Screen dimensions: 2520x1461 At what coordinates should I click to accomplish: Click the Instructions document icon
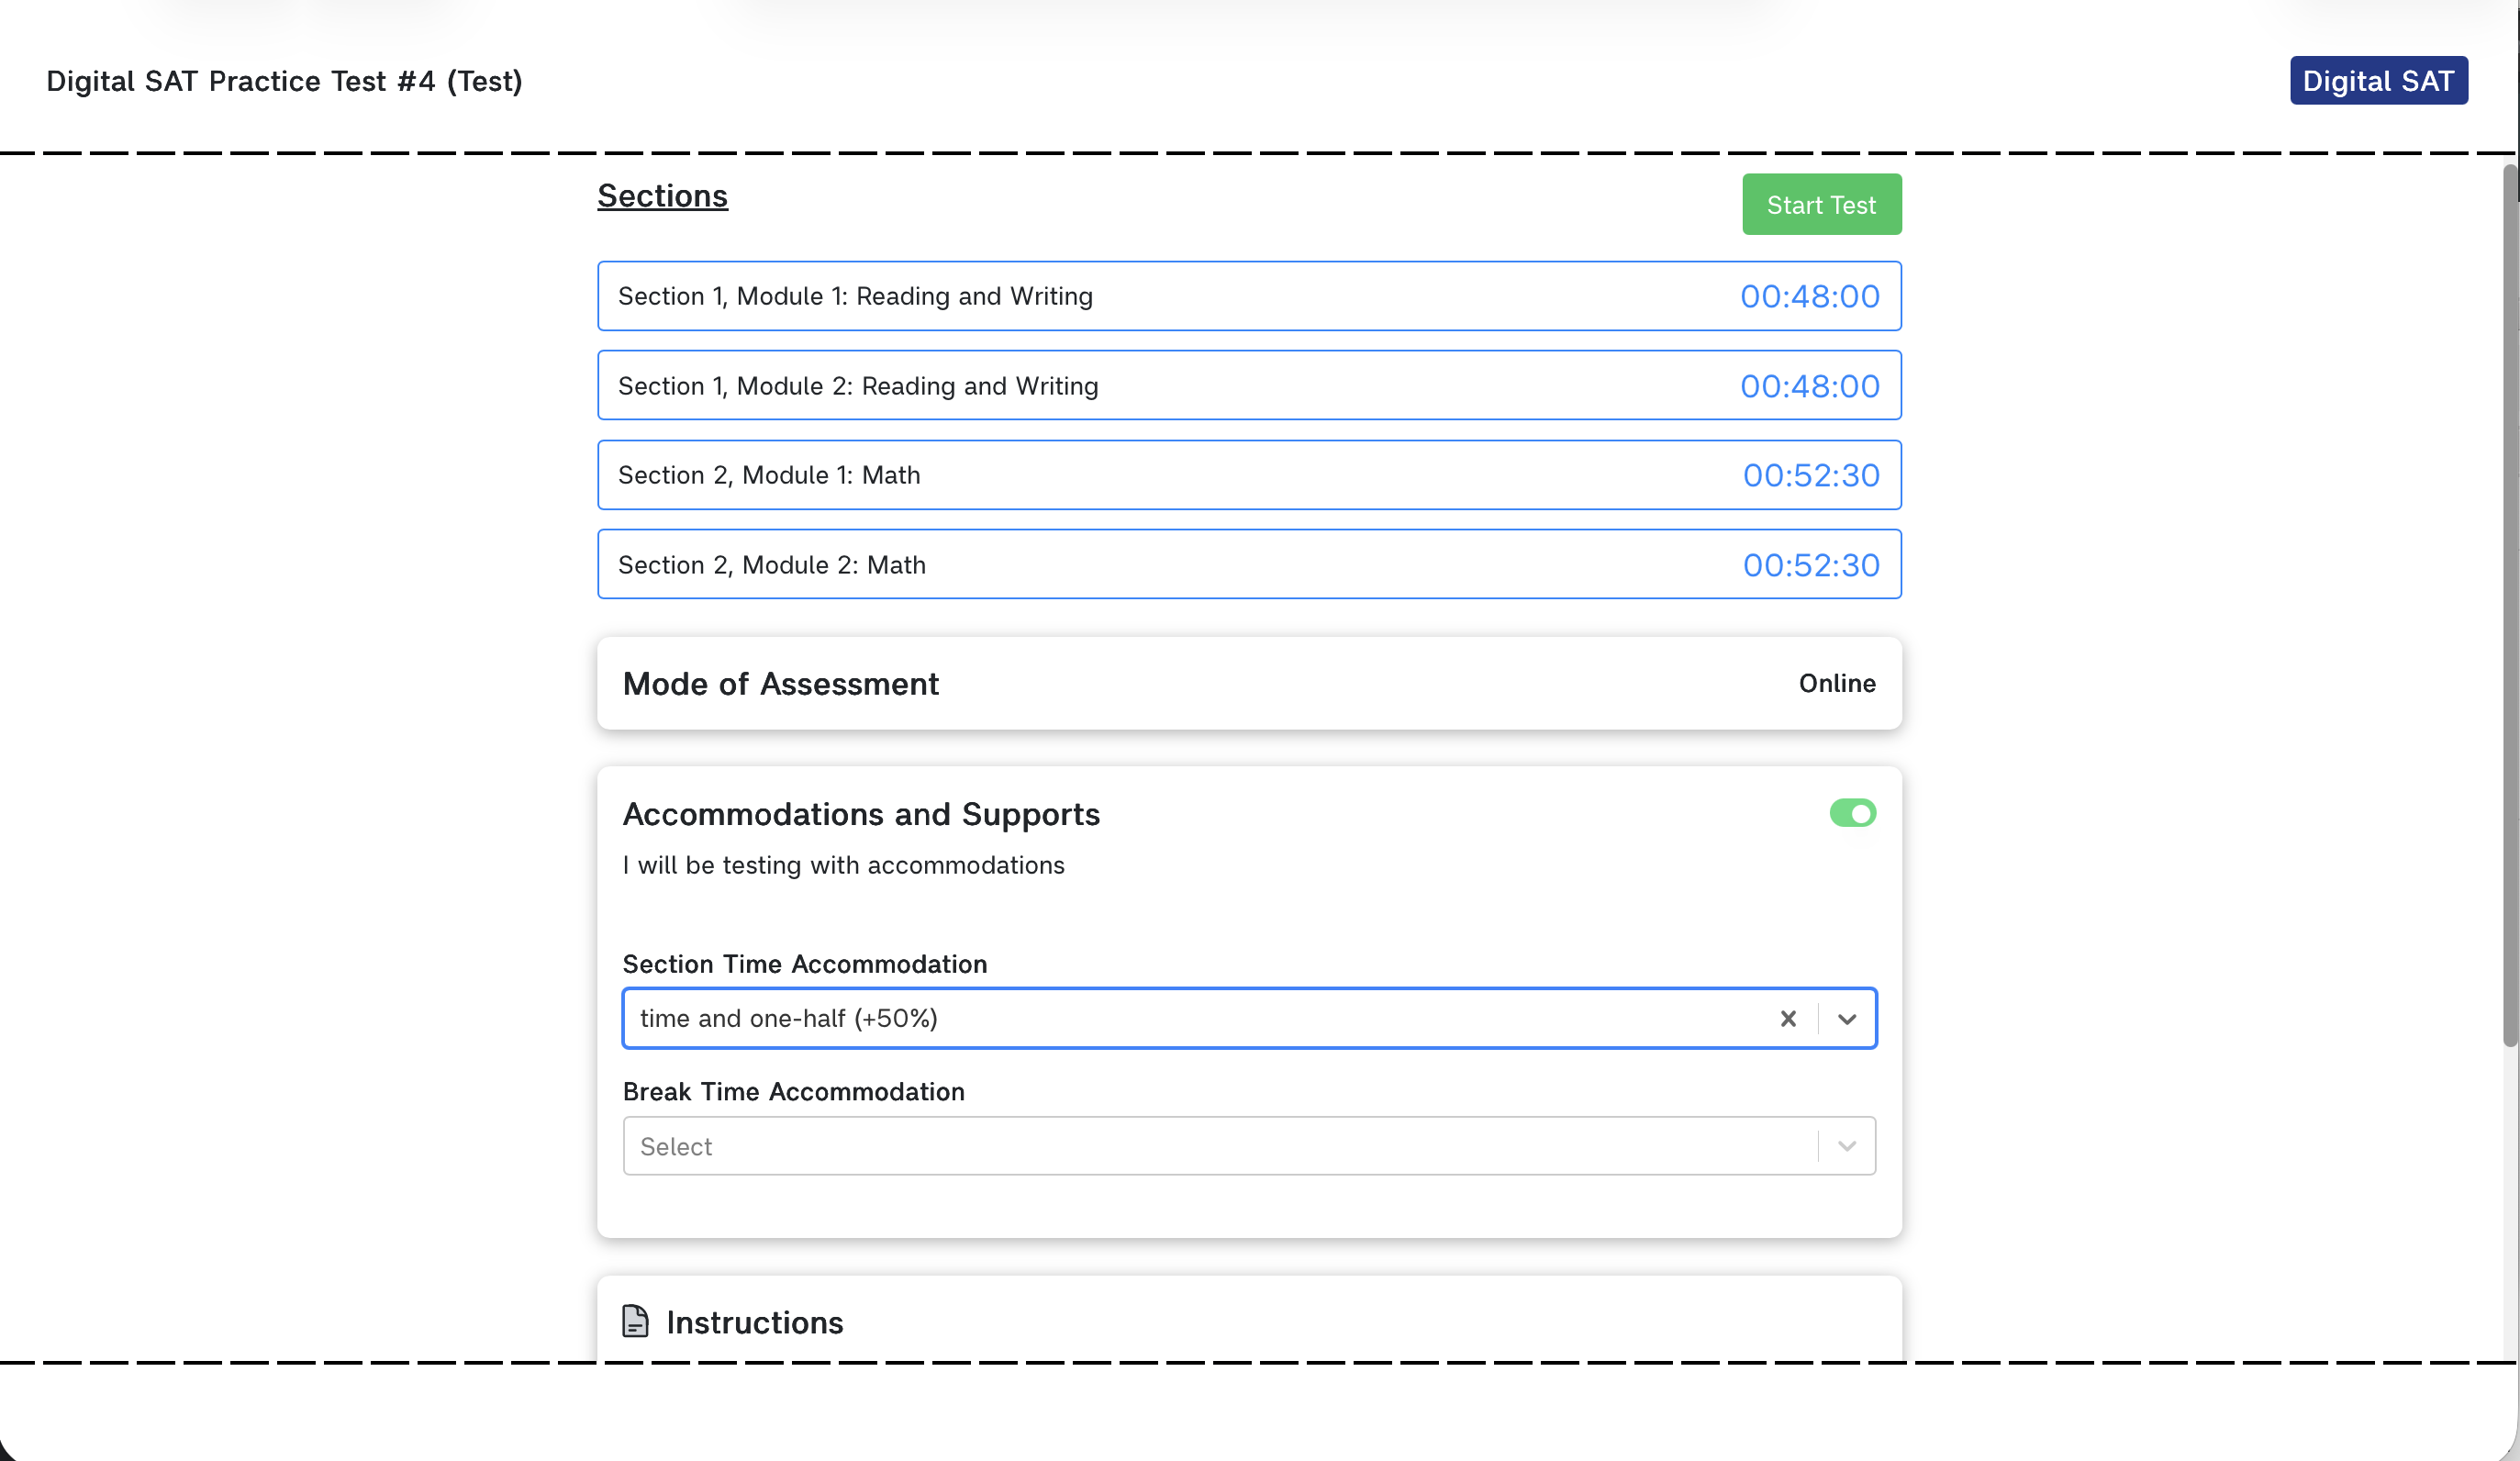635,1321
